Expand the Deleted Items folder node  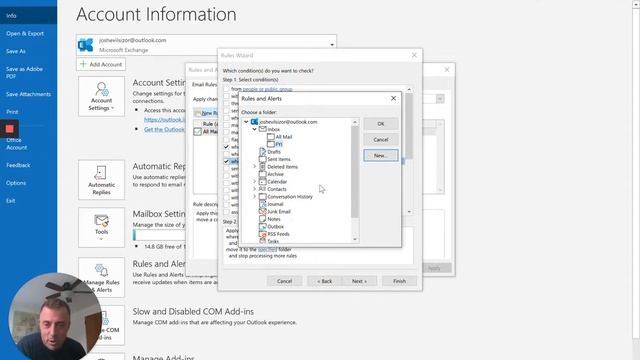point(254,167)
